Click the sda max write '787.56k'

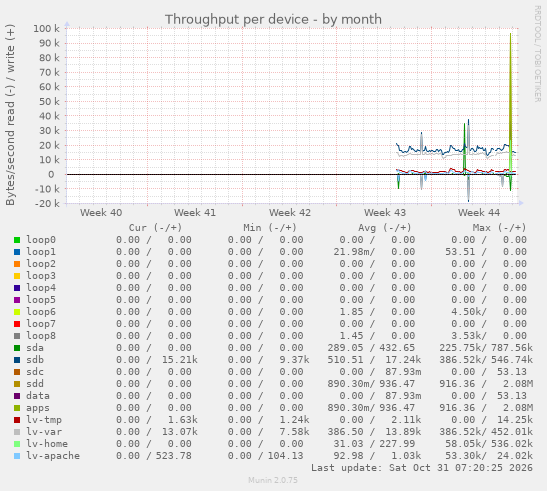tap(512, 348)
